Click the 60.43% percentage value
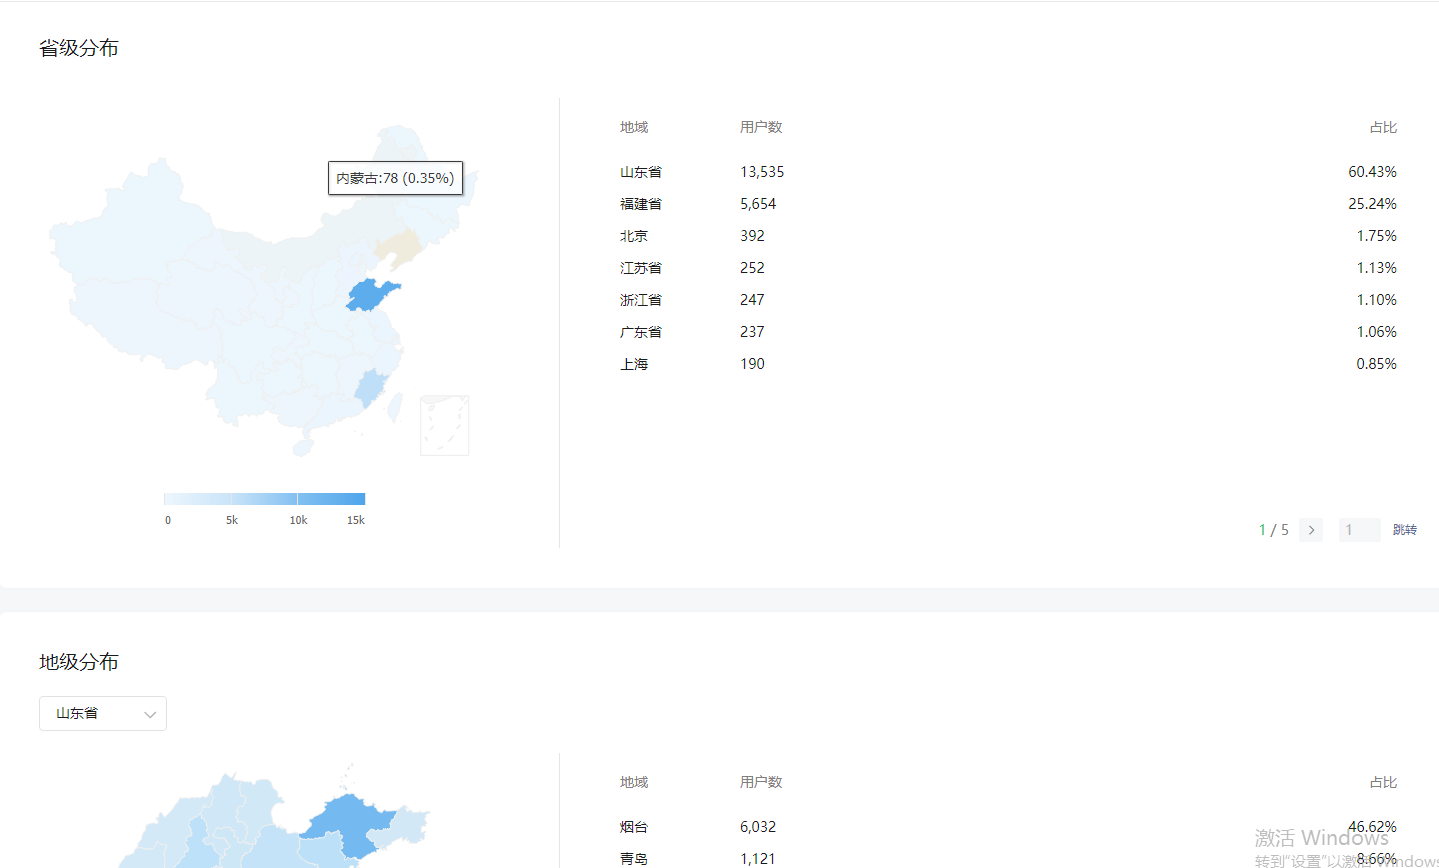1439x868 pixels. 1372,172
